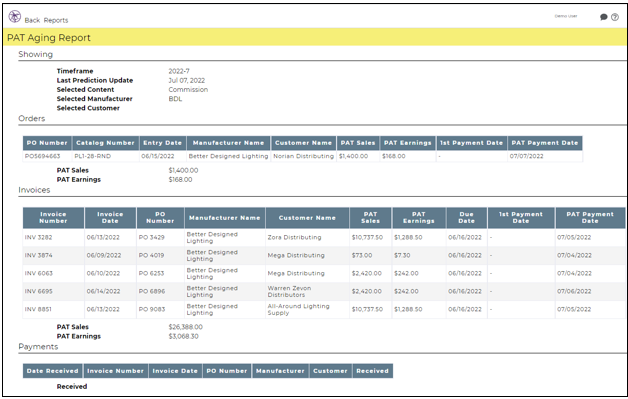Click the Selected Content value Commission

click(x=188, y=89)
